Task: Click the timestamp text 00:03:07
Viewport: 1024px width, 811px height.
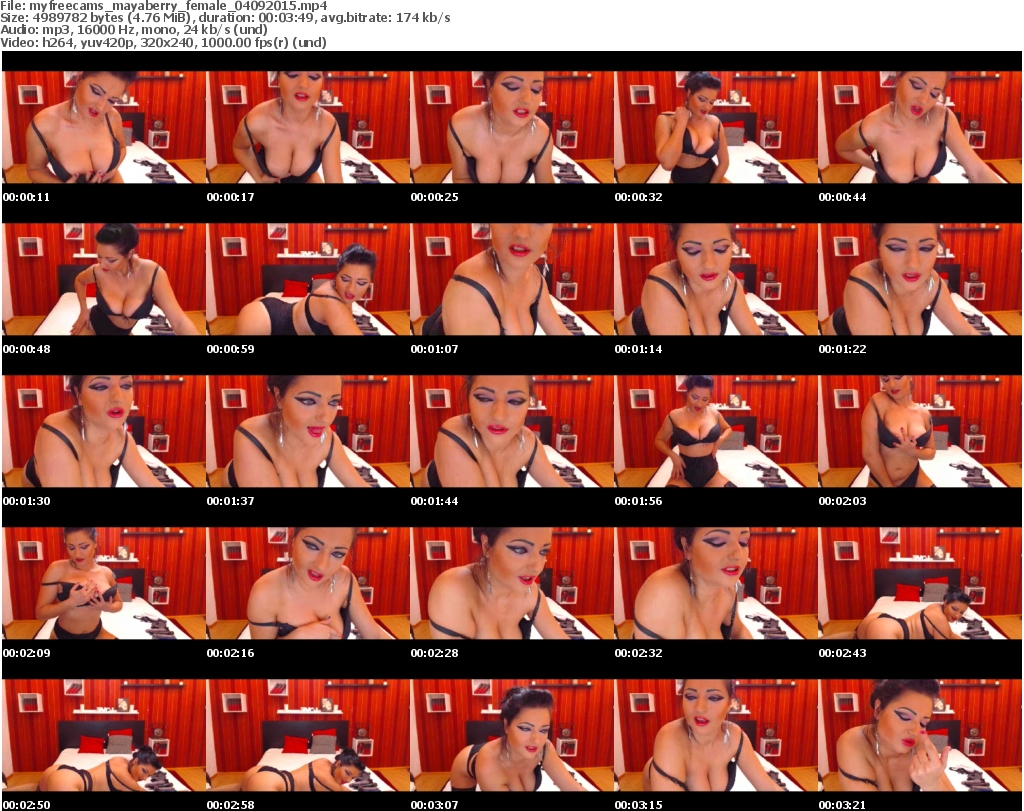Action: tap(434, 805)
